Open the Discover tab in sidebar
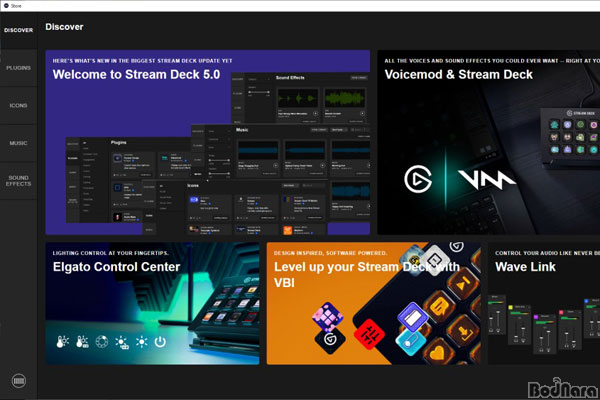 (18, 30)
